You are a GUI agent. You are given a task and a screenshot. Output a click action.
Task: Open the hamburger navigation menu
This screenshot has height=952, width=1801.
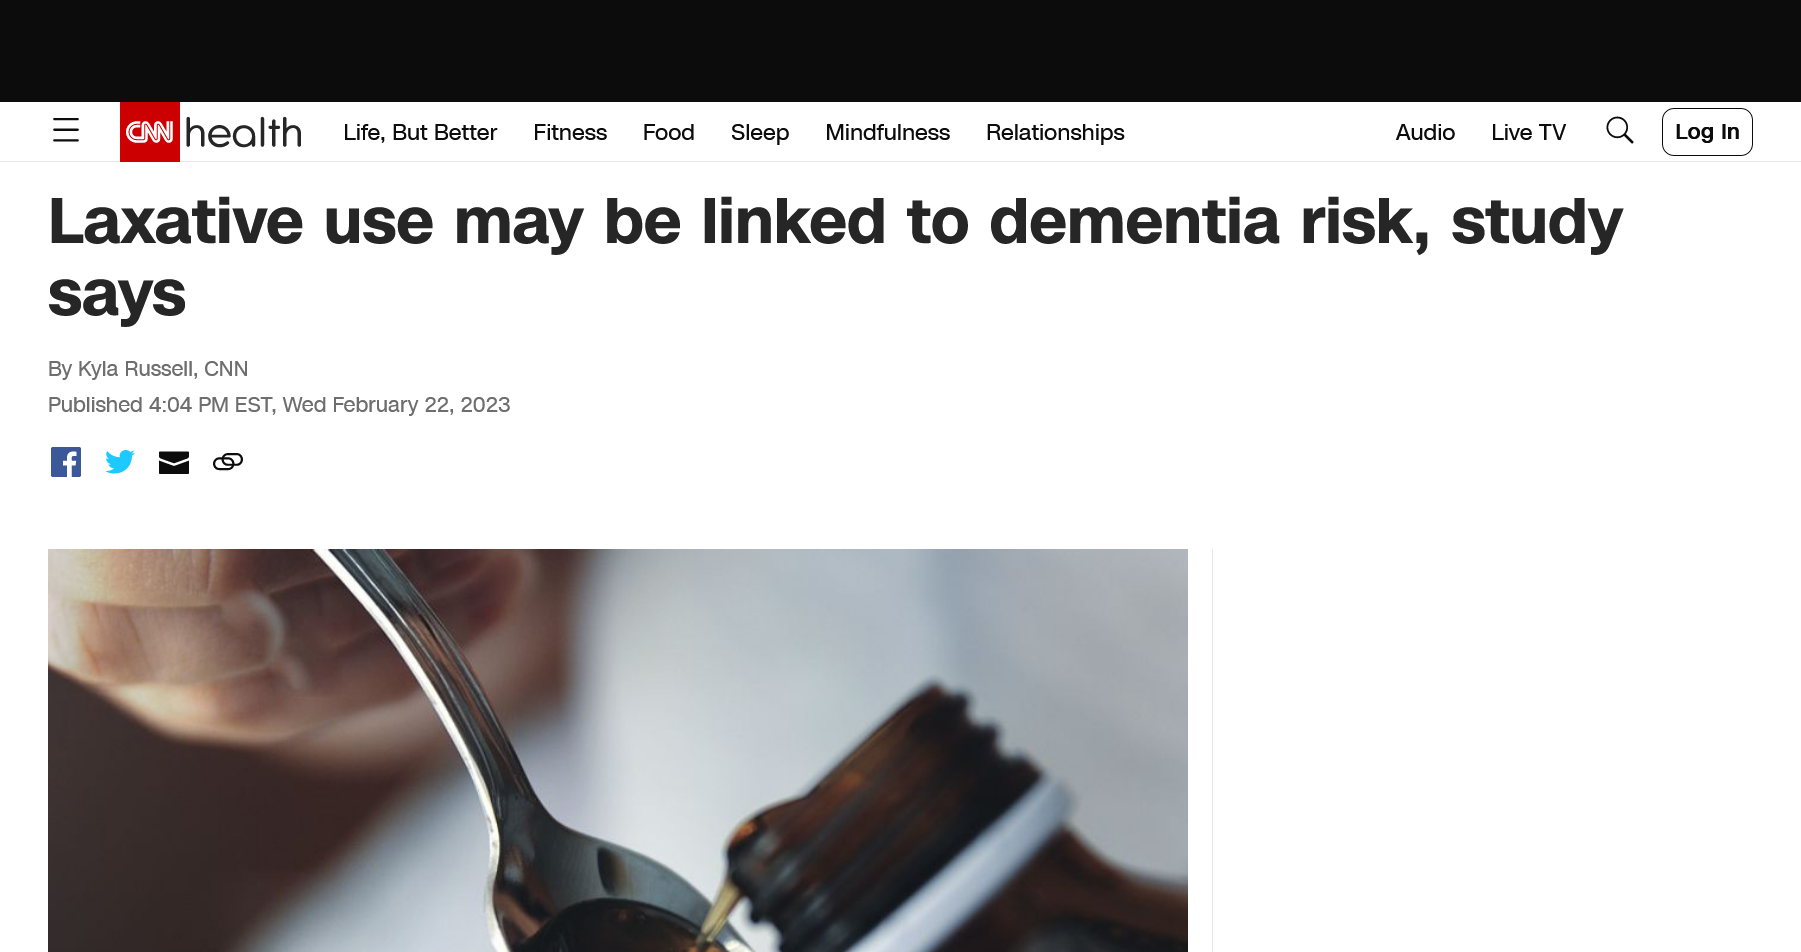[66, 130]
